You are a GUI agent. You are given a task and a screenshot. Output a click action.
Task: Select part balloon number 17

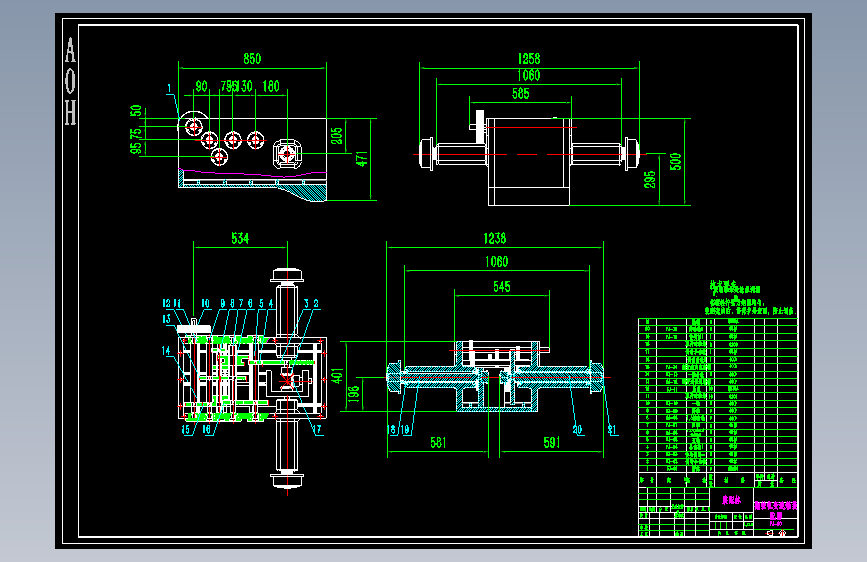pos(317,429)
